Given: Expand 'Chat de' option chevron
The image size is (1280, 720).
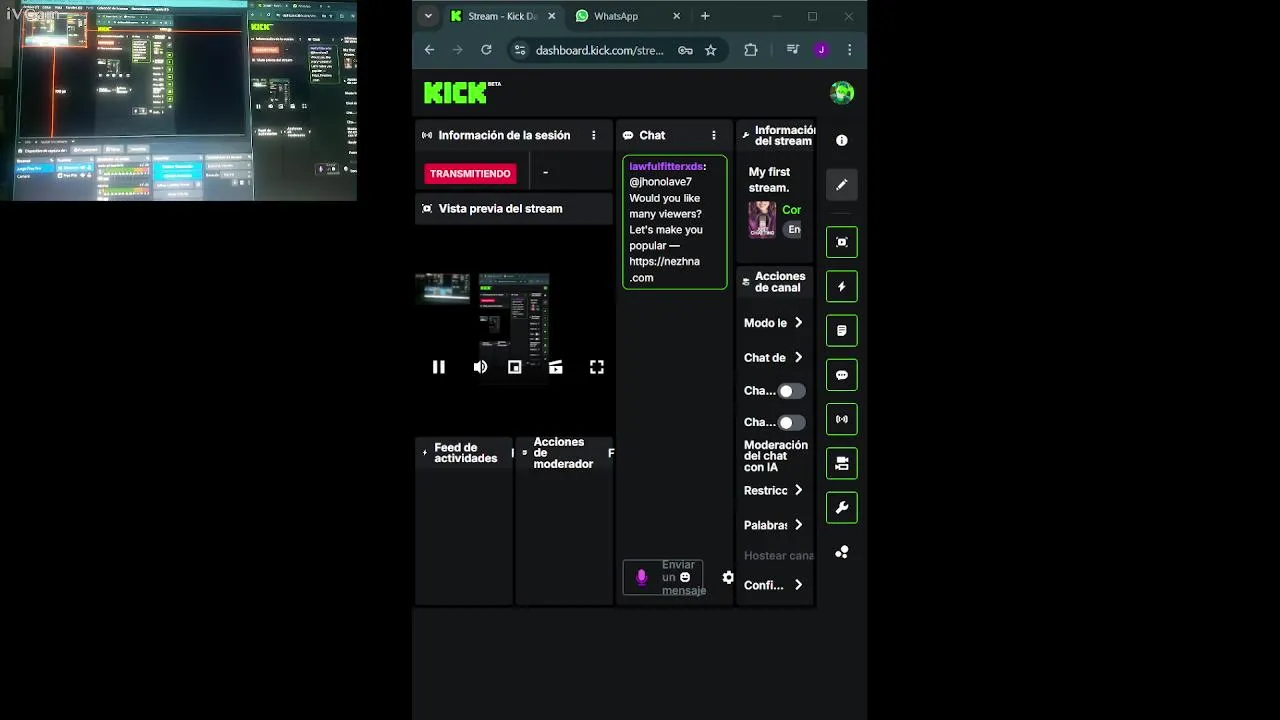Looking at the screenshot, I should click(x=798, y=358).
